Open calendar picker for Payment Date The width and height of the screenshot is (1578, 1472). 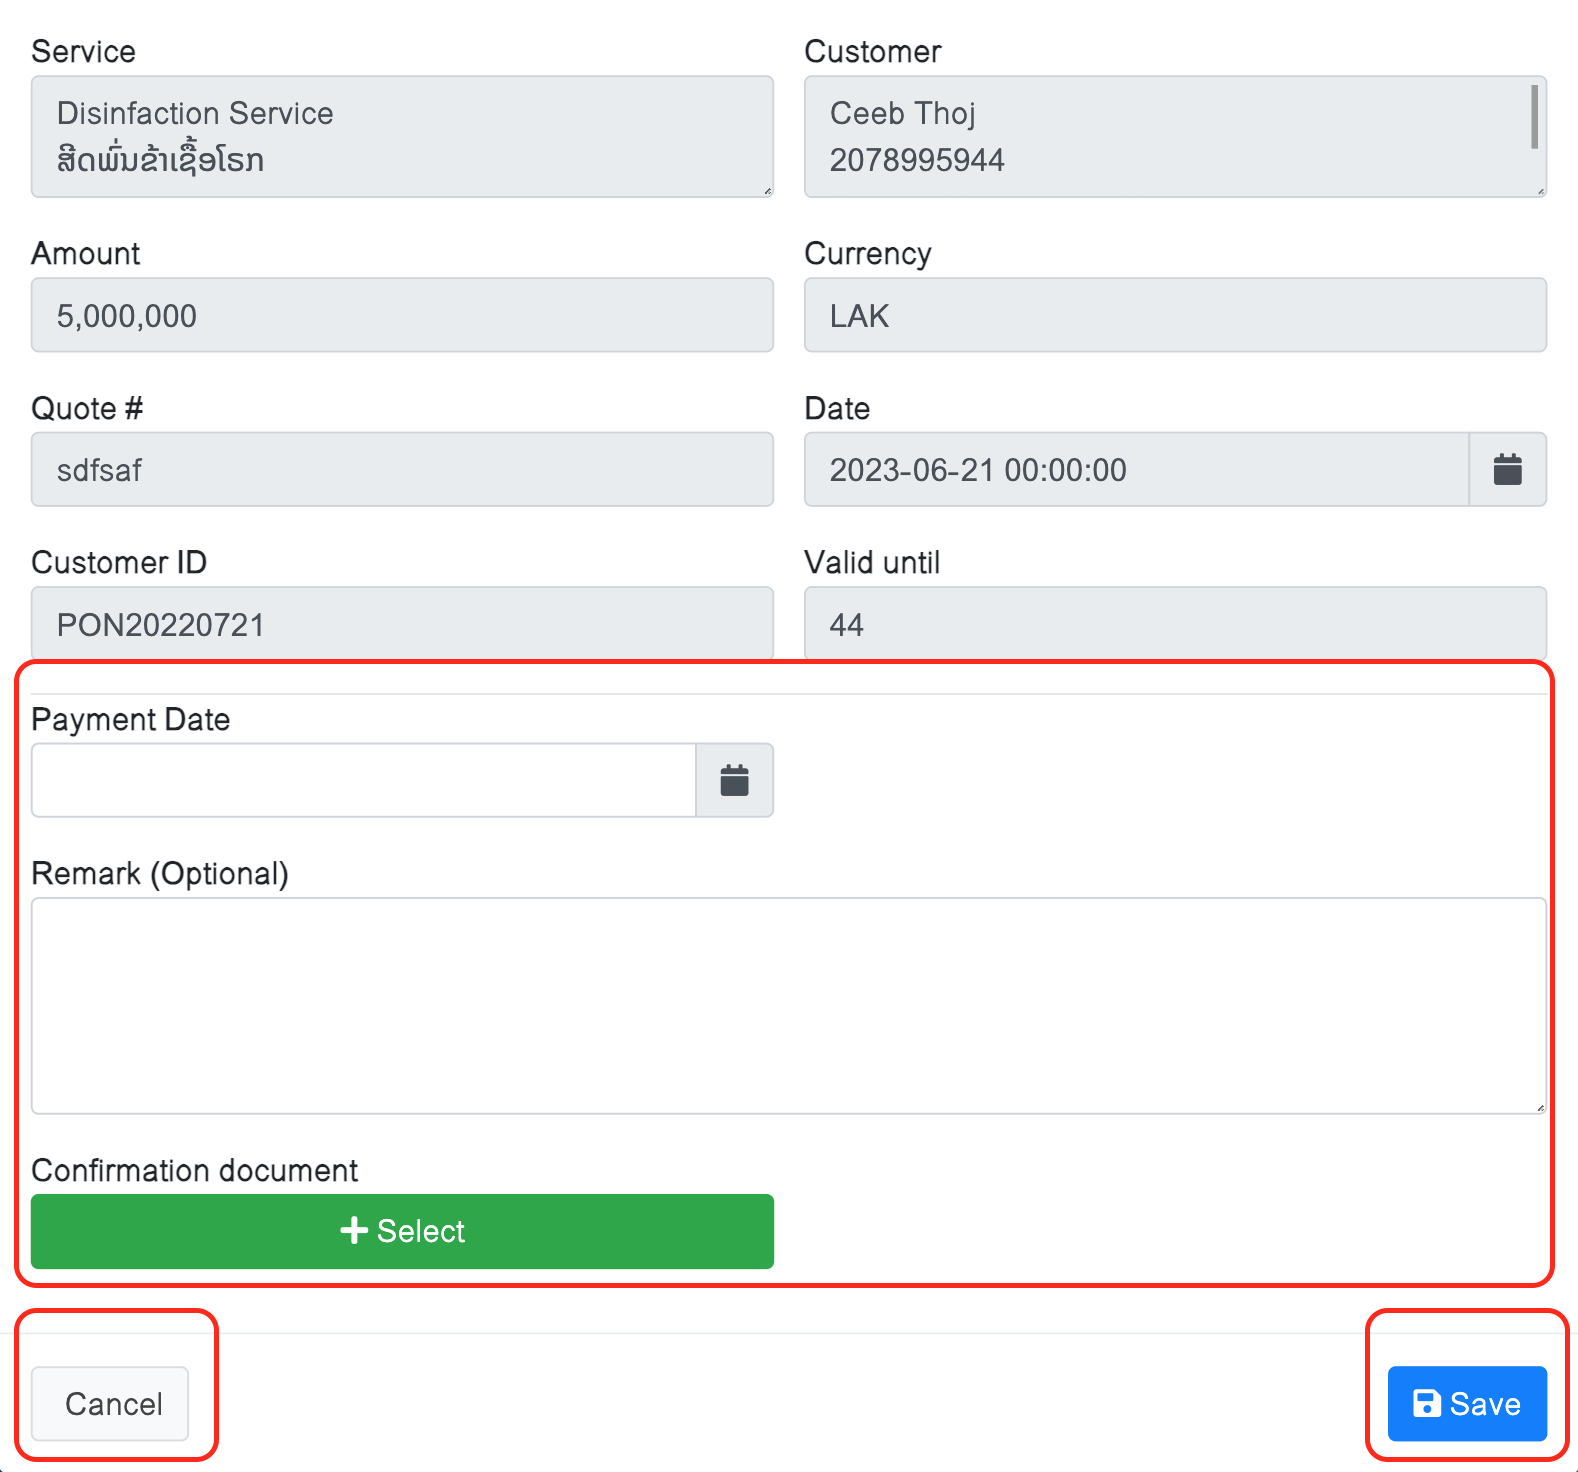coord(734,780)
